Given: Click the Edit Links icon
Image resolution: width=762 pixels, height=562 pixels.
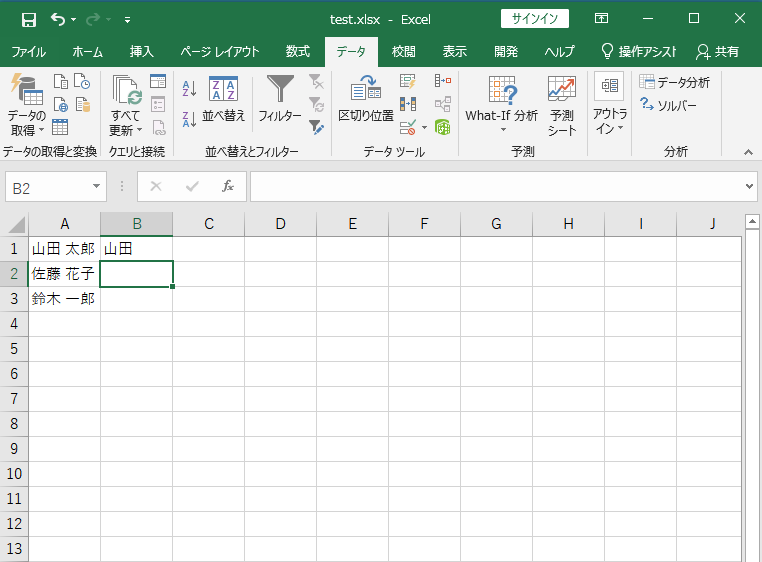Looking at the screenshot, I should tap(158, 127).
